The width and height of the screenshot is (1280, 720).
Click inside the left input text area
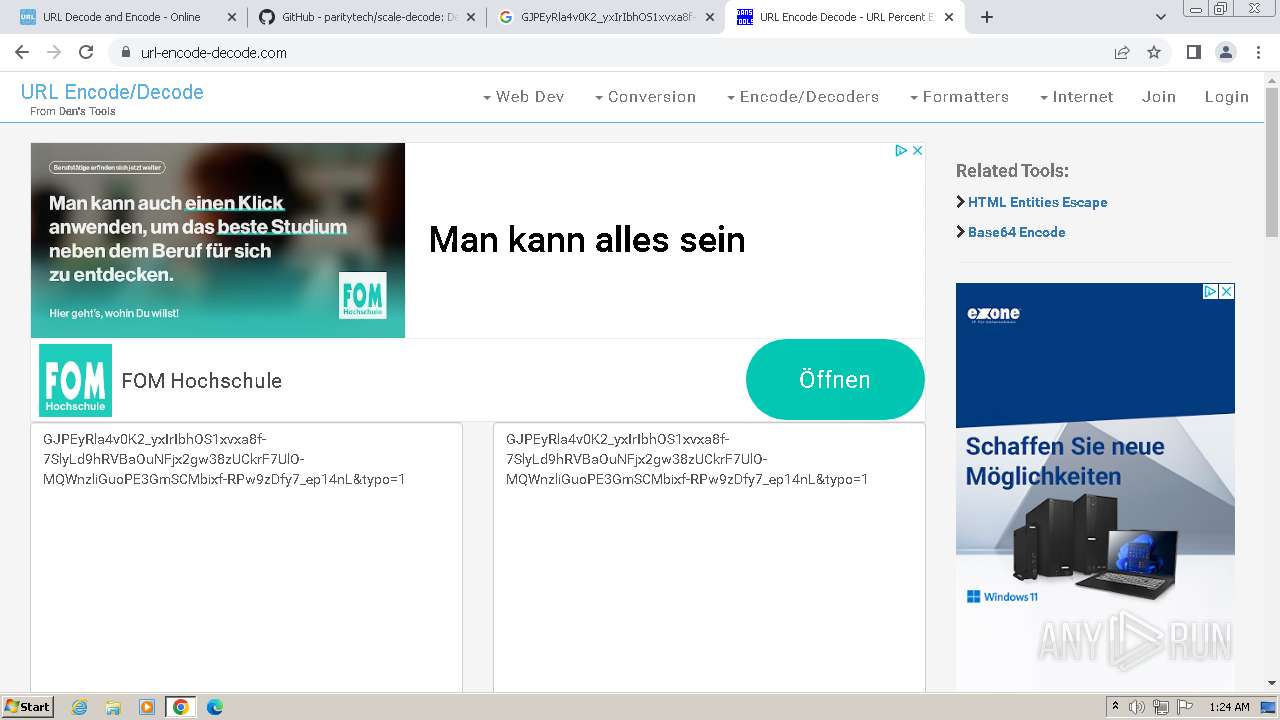point(246,557)
